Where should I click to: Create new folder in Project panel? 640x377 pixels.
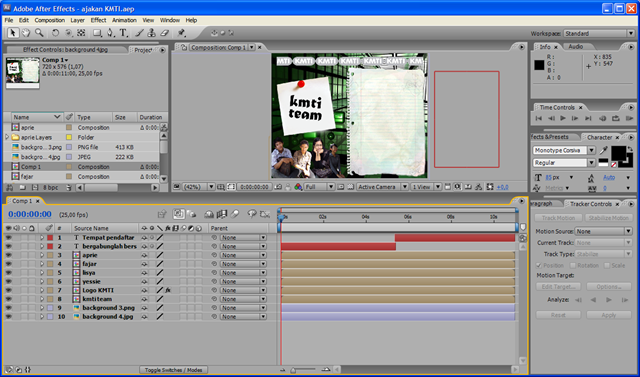pyautogui.click(x=22, y=187)
